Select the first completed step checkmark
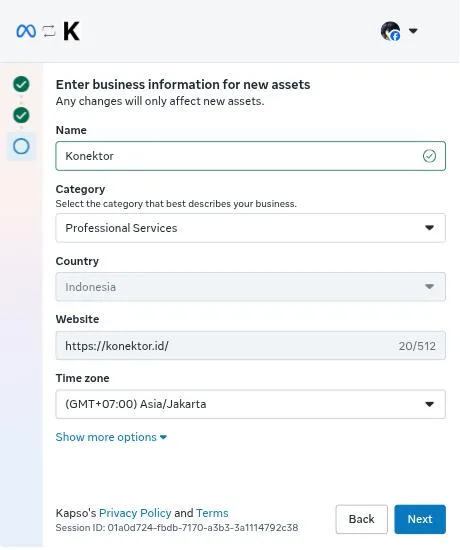 (21, 84)
